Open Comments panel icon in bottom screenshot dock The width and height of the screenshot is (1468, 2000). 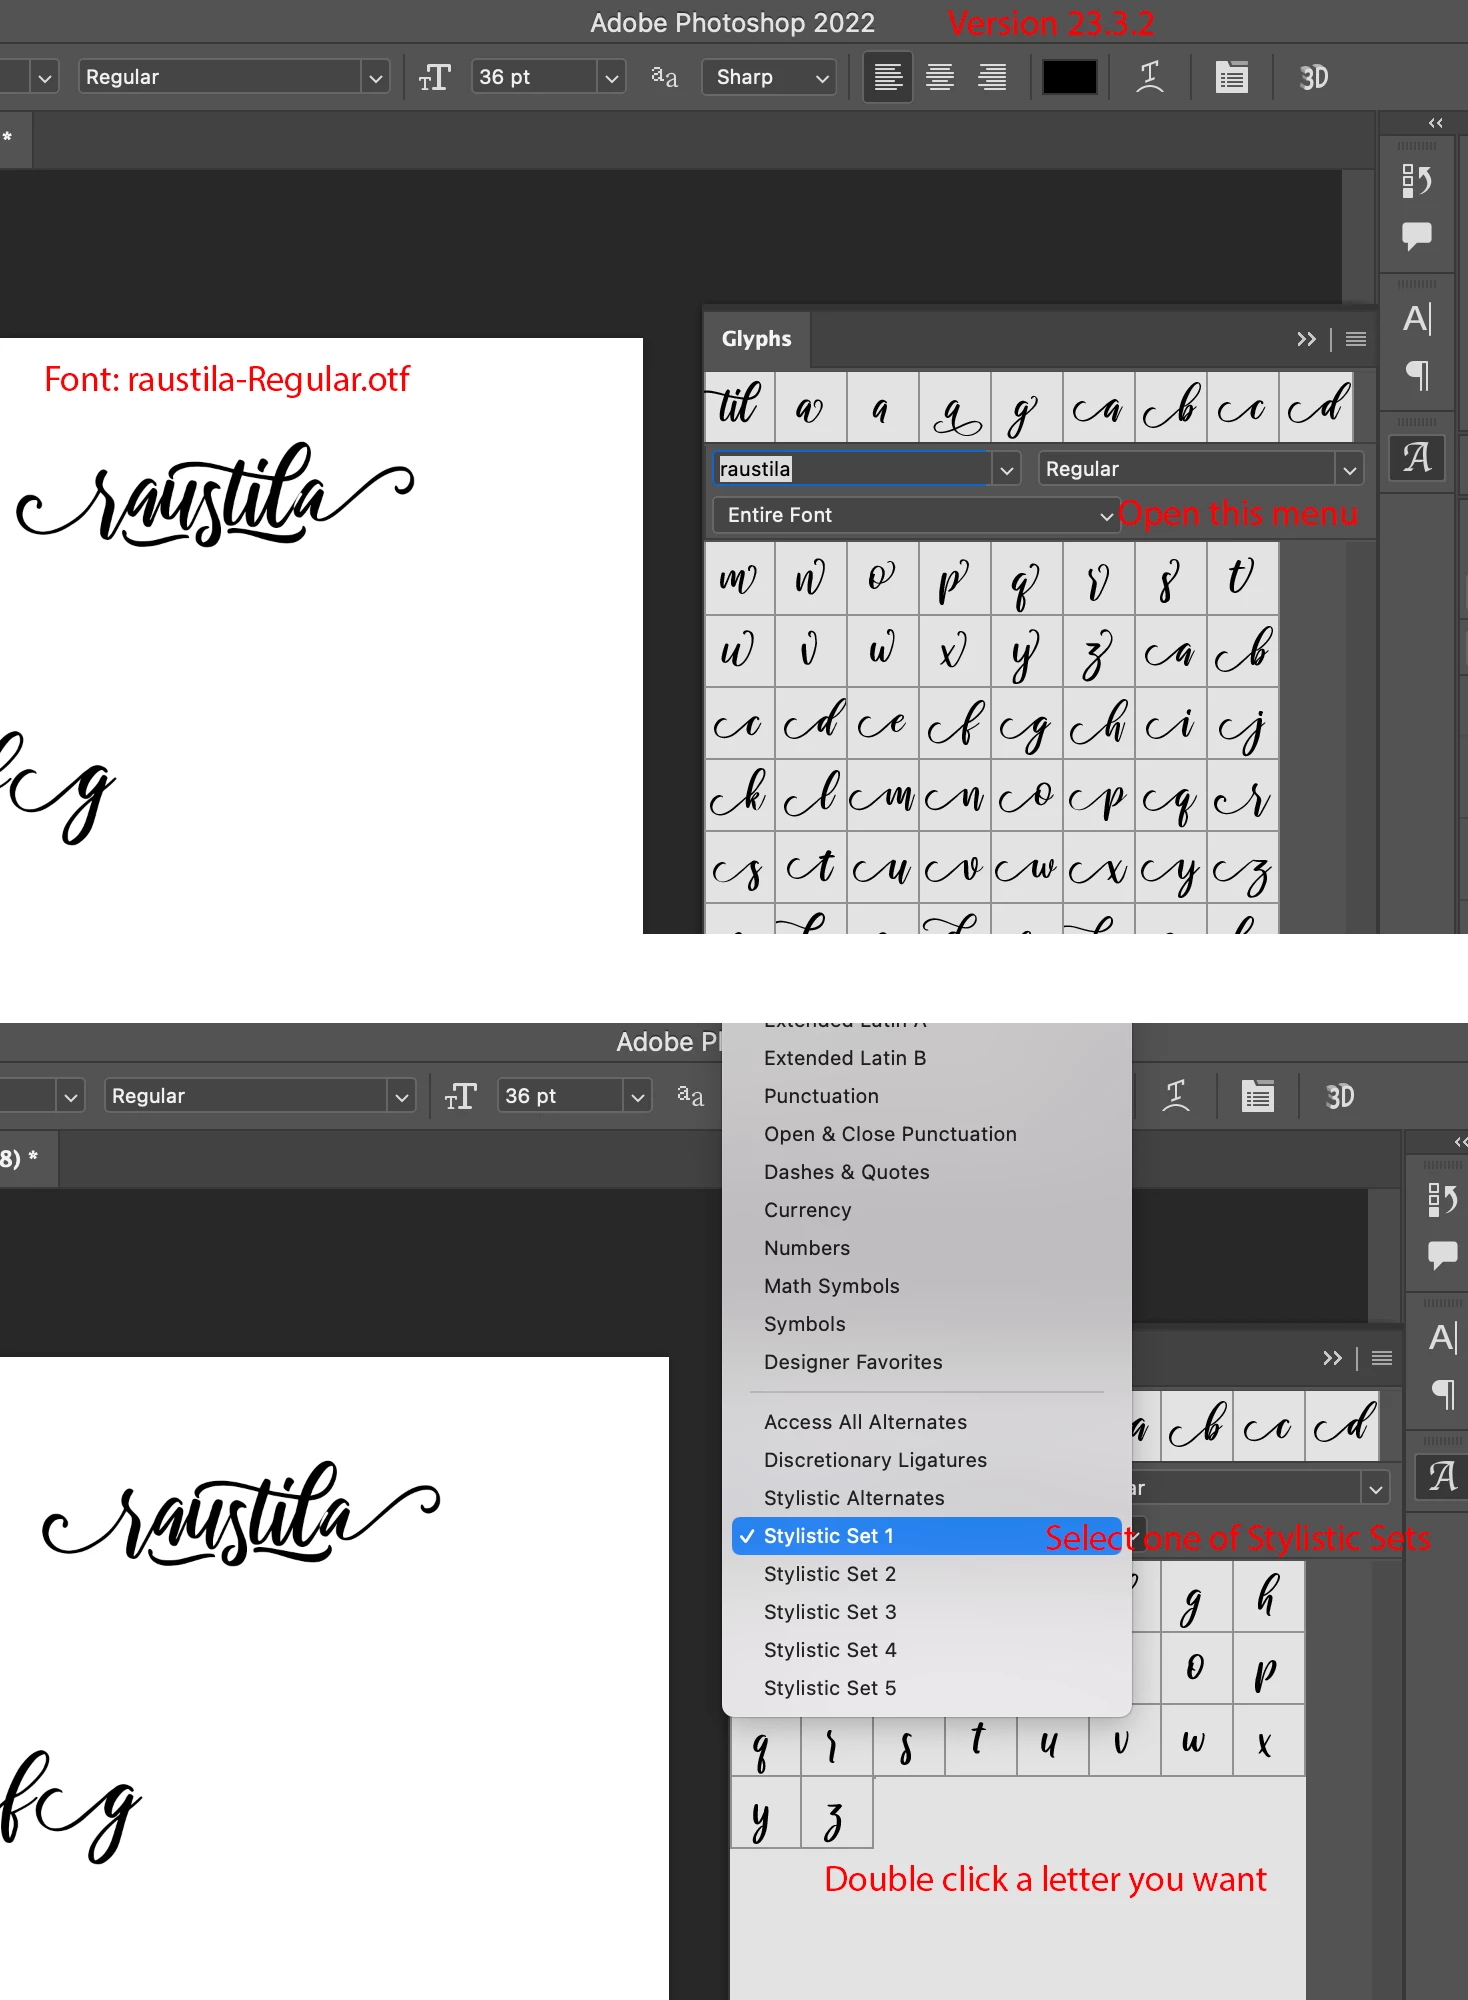coord(1443,1254)
